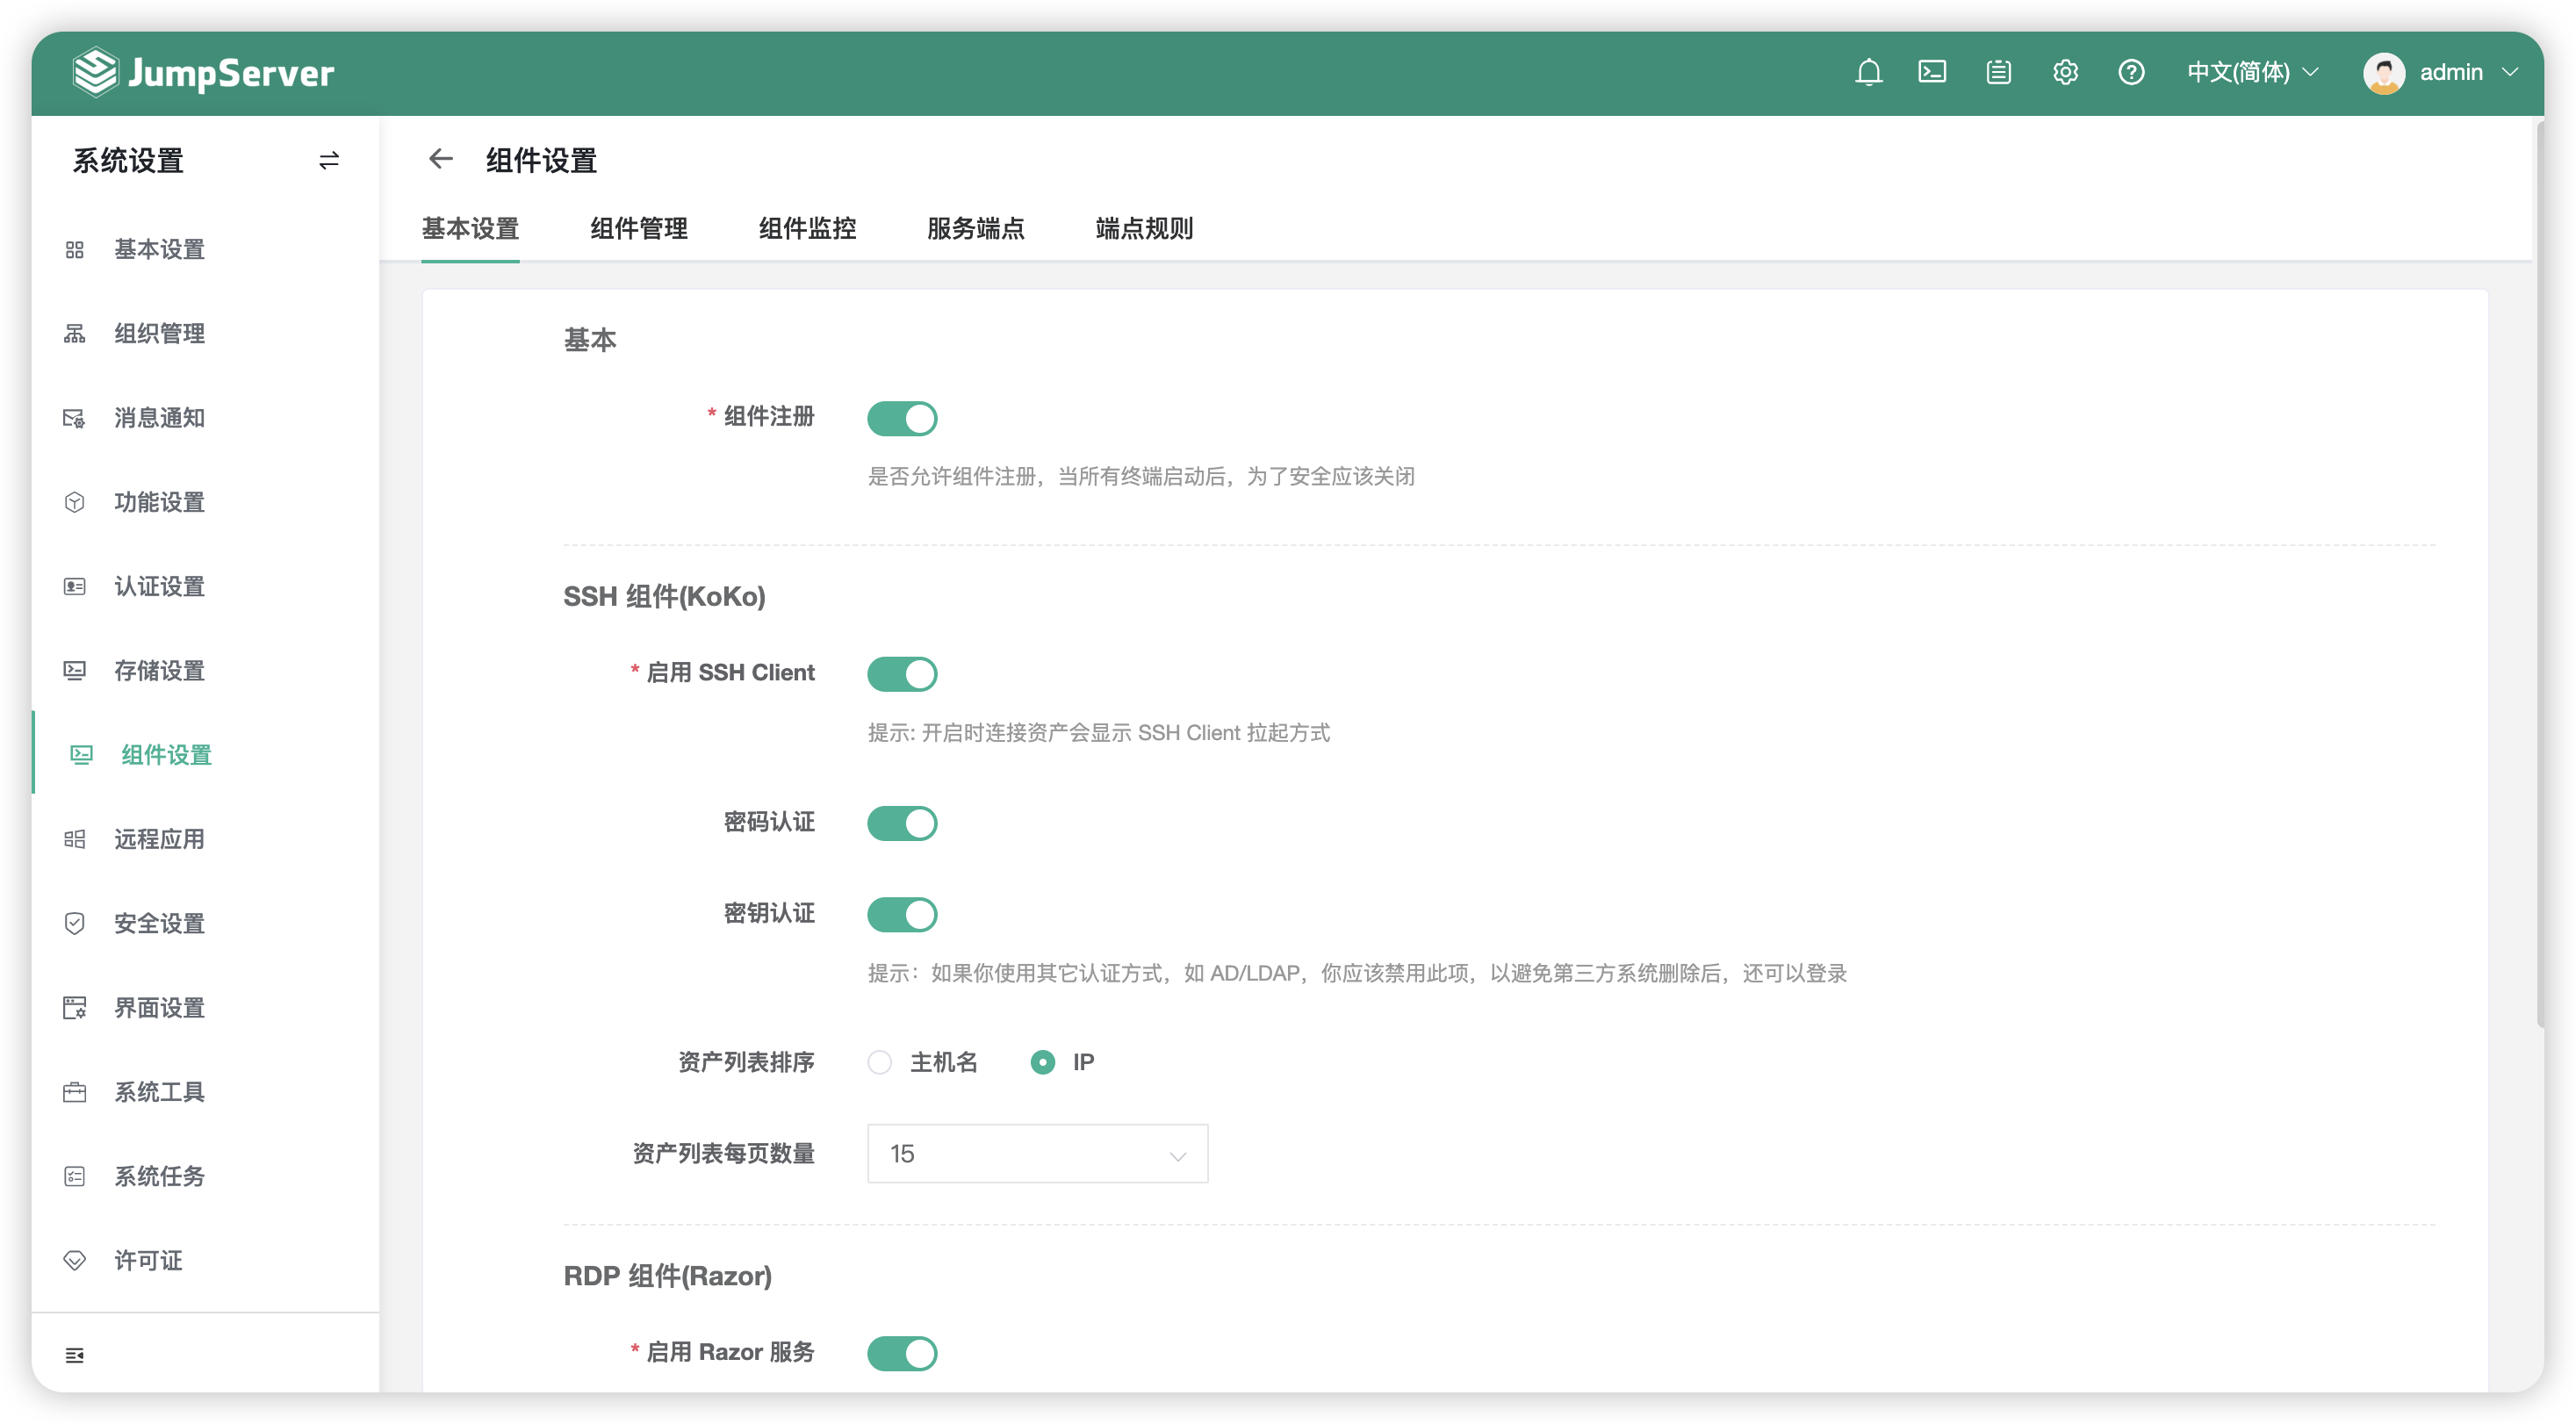Open 组织管理 in the sidebar
Screen dimensions: 2576x1424
click(x=205, y=333)
